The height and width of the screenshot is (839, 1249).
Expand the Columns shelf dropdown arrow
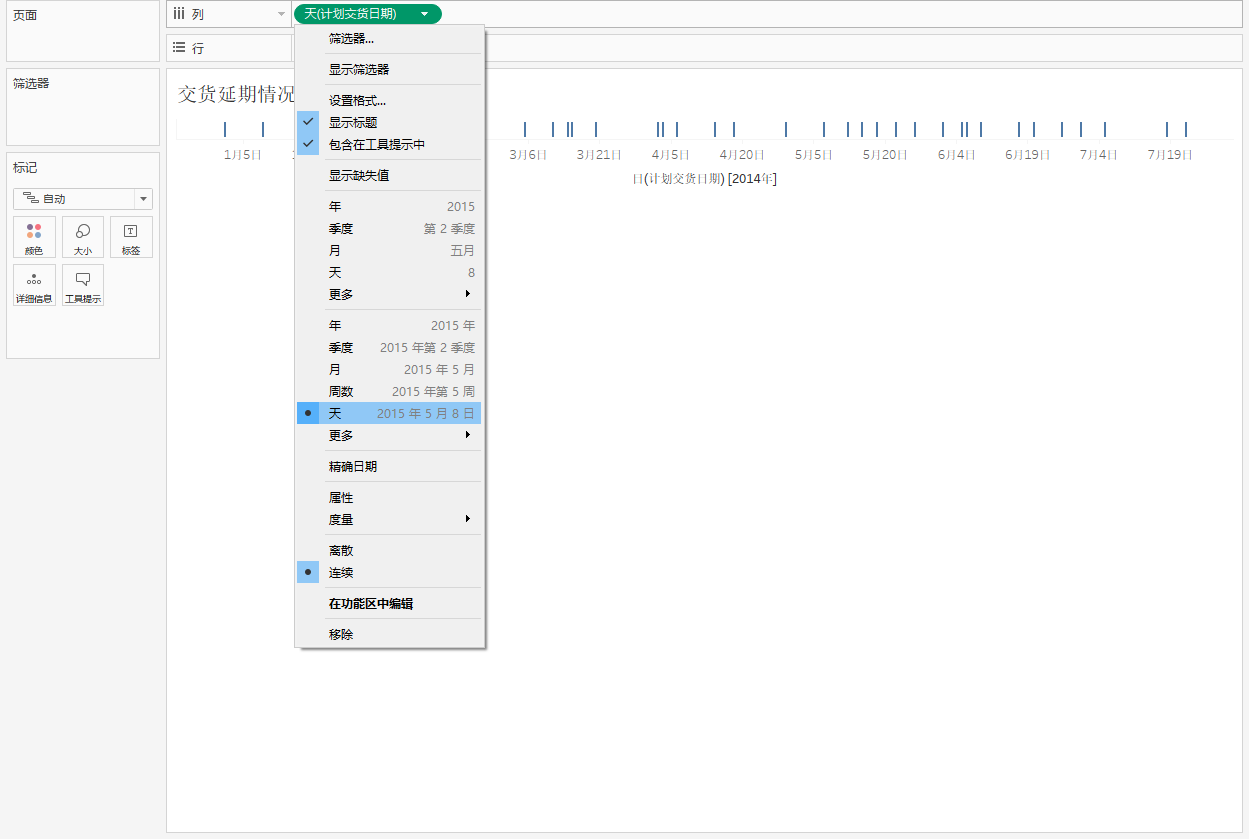[x=281, y=14]
